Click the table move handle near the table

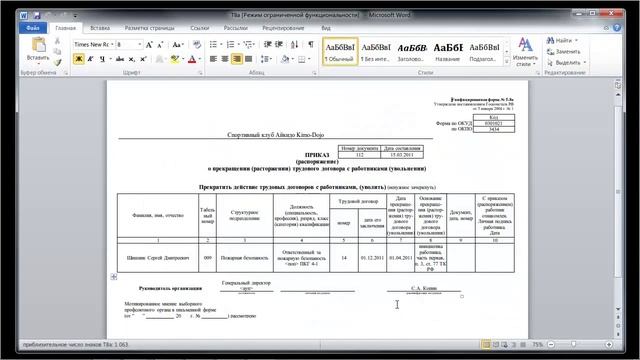click(114, 277)
